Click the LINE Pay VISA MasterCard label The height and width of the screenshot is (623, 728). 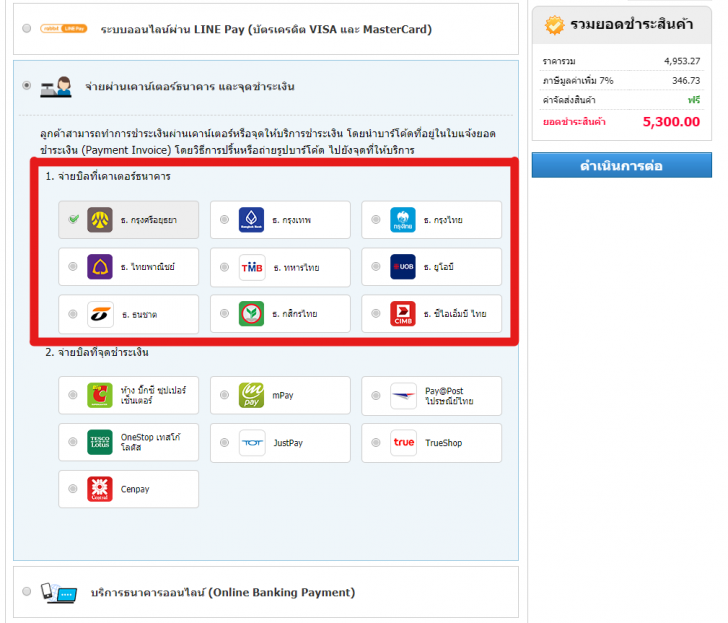pos(266,29)
